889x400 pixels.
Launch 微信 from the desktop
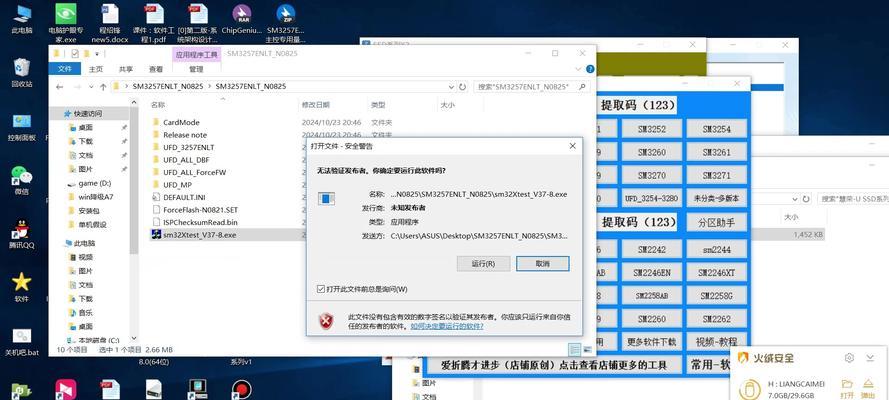22,180
